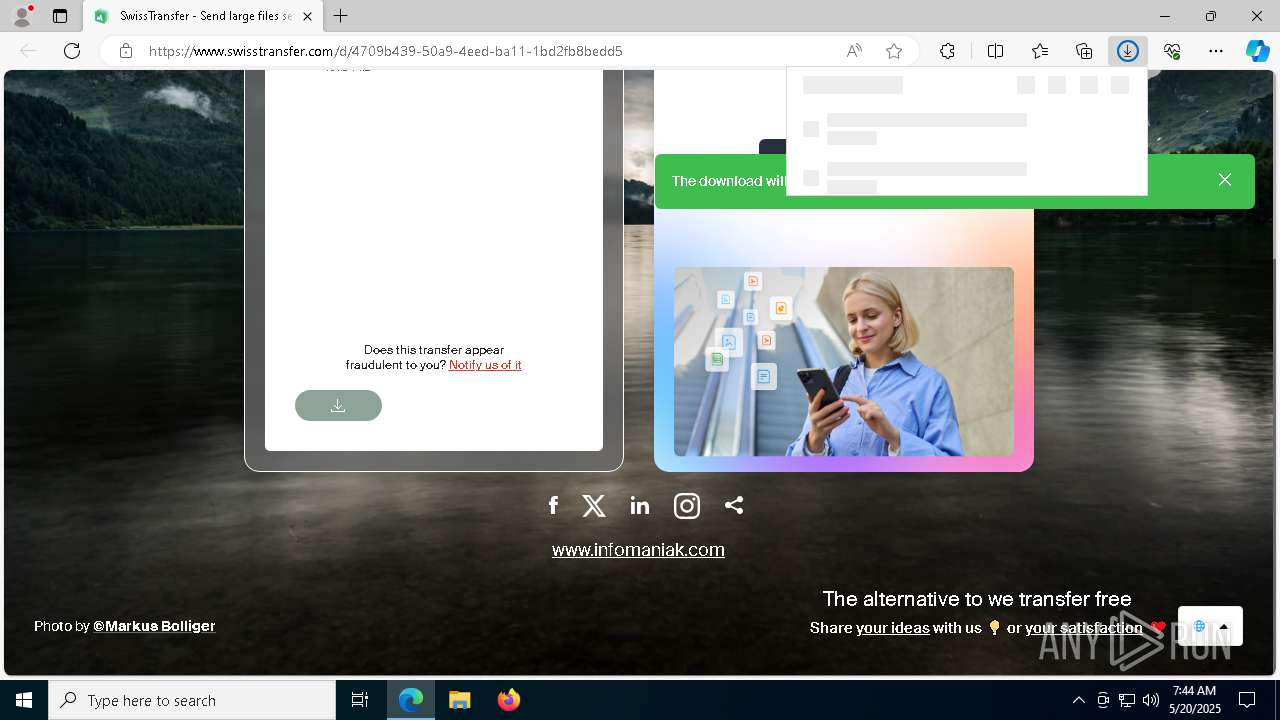Click the share icon
The image size is (1280, 720).
pyautogui.click(x=734, y=505)
